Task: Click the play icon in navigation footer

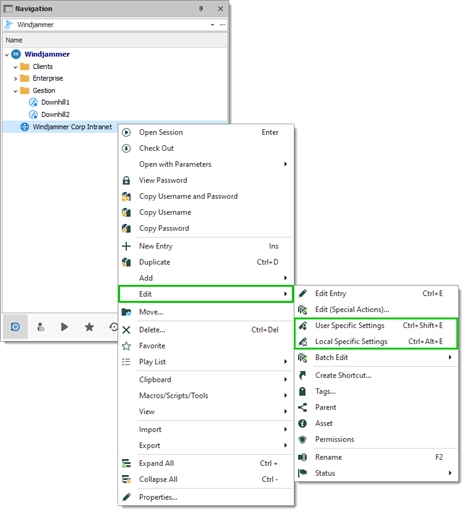Action: pyautogui.click(x=64, y=327)
